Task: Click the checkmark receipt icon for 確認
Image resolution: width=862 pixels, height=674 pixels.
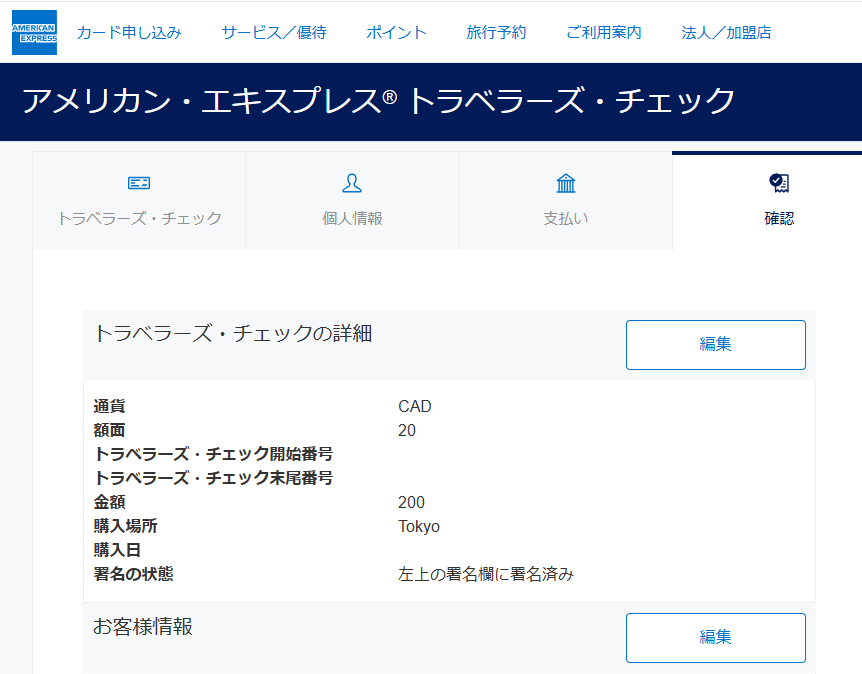Action: pos(779,183)
